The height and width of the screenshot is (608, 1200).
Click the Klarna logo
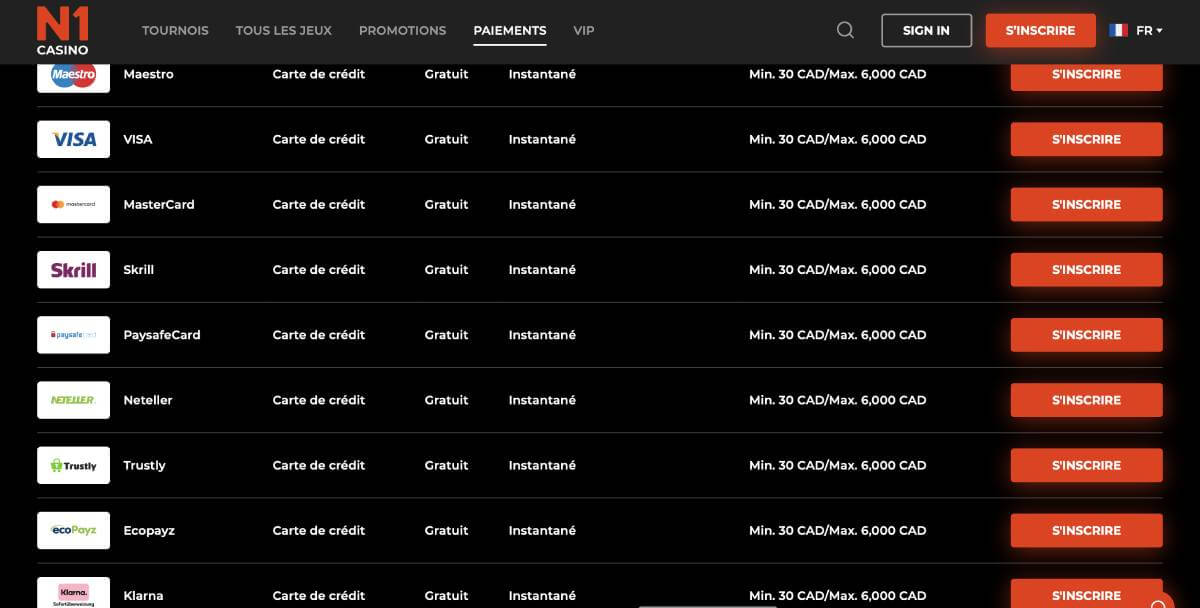click(x=73, y=593)
